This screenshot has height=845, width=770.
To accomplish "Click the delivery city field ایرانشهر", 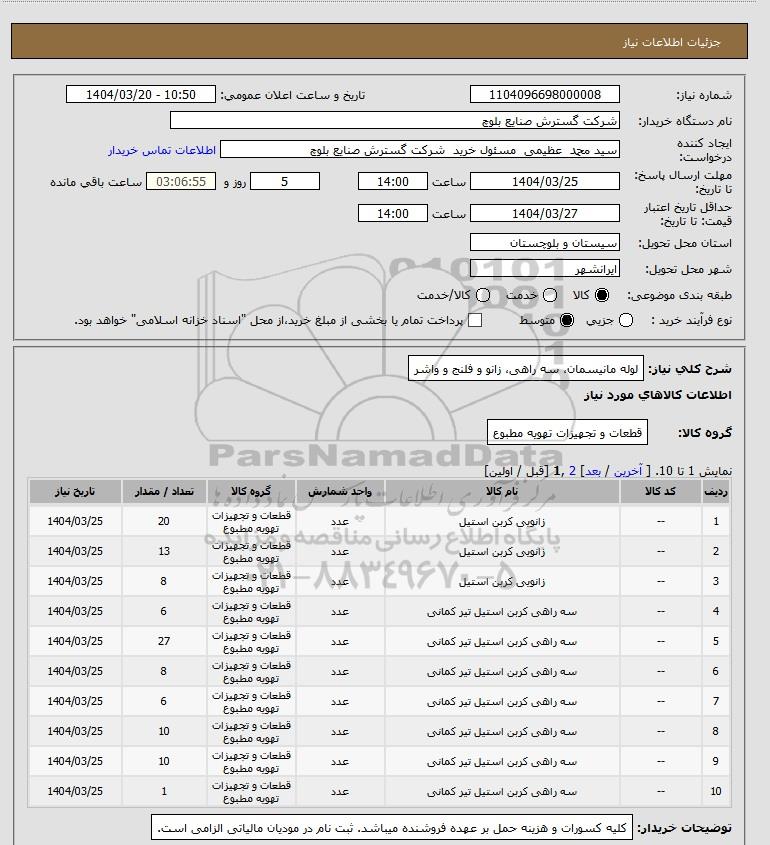I will click(545, 268).
